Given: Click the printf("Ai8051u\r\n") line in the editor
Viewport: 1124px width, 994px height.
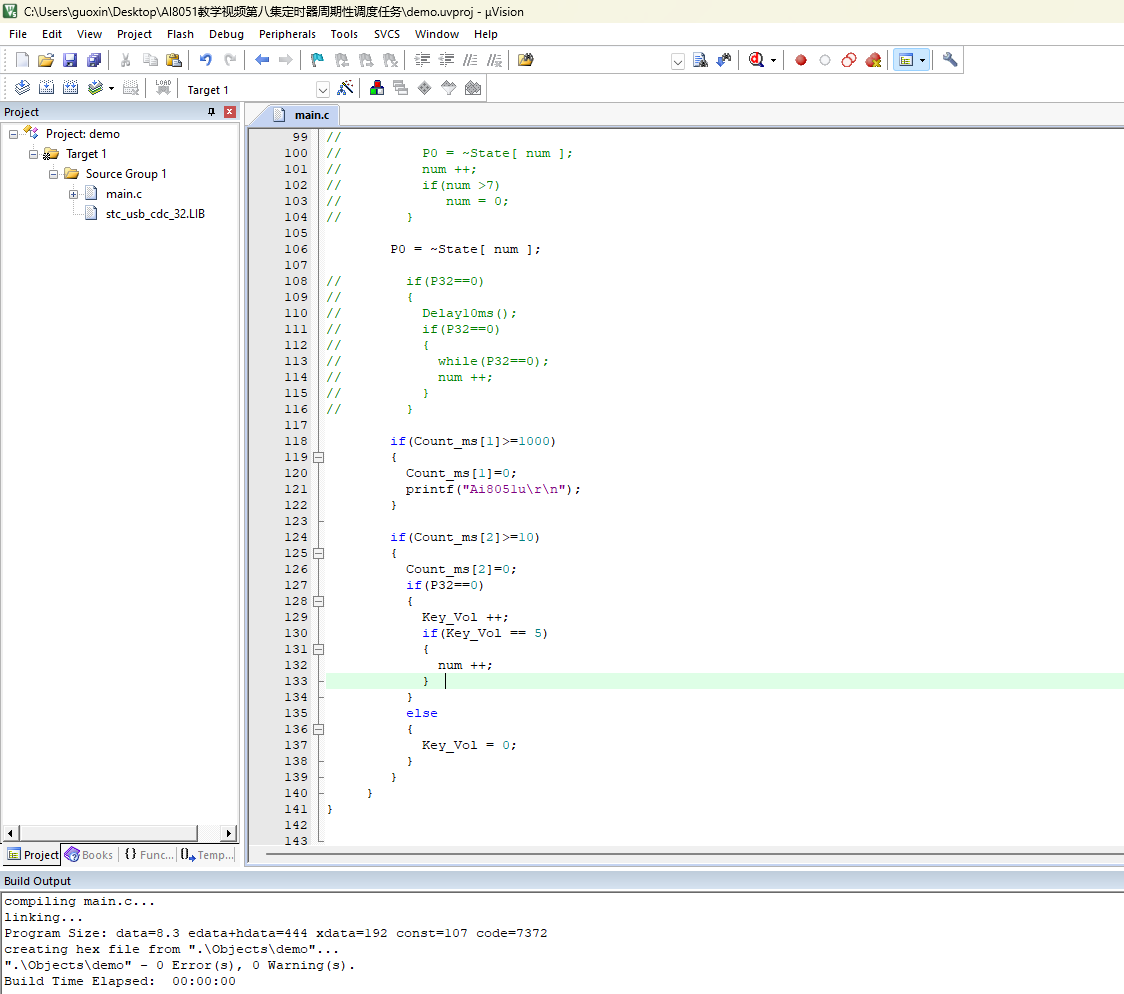Looking at the screenshot, I should 492,489.
